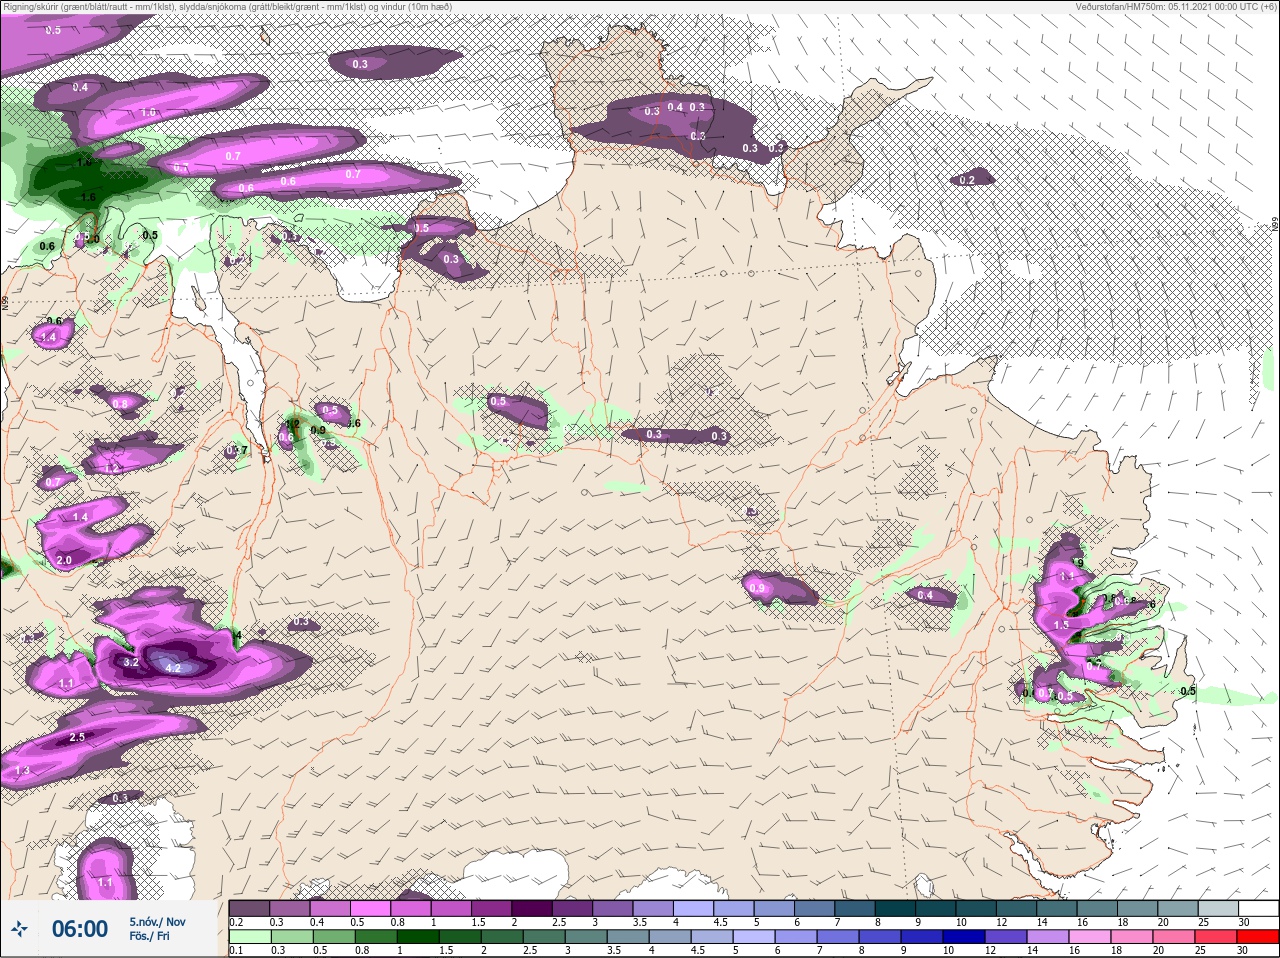Click the bottom-row legend label 0.1
This screenshot has height=958, width=1280.
point(236,950)
